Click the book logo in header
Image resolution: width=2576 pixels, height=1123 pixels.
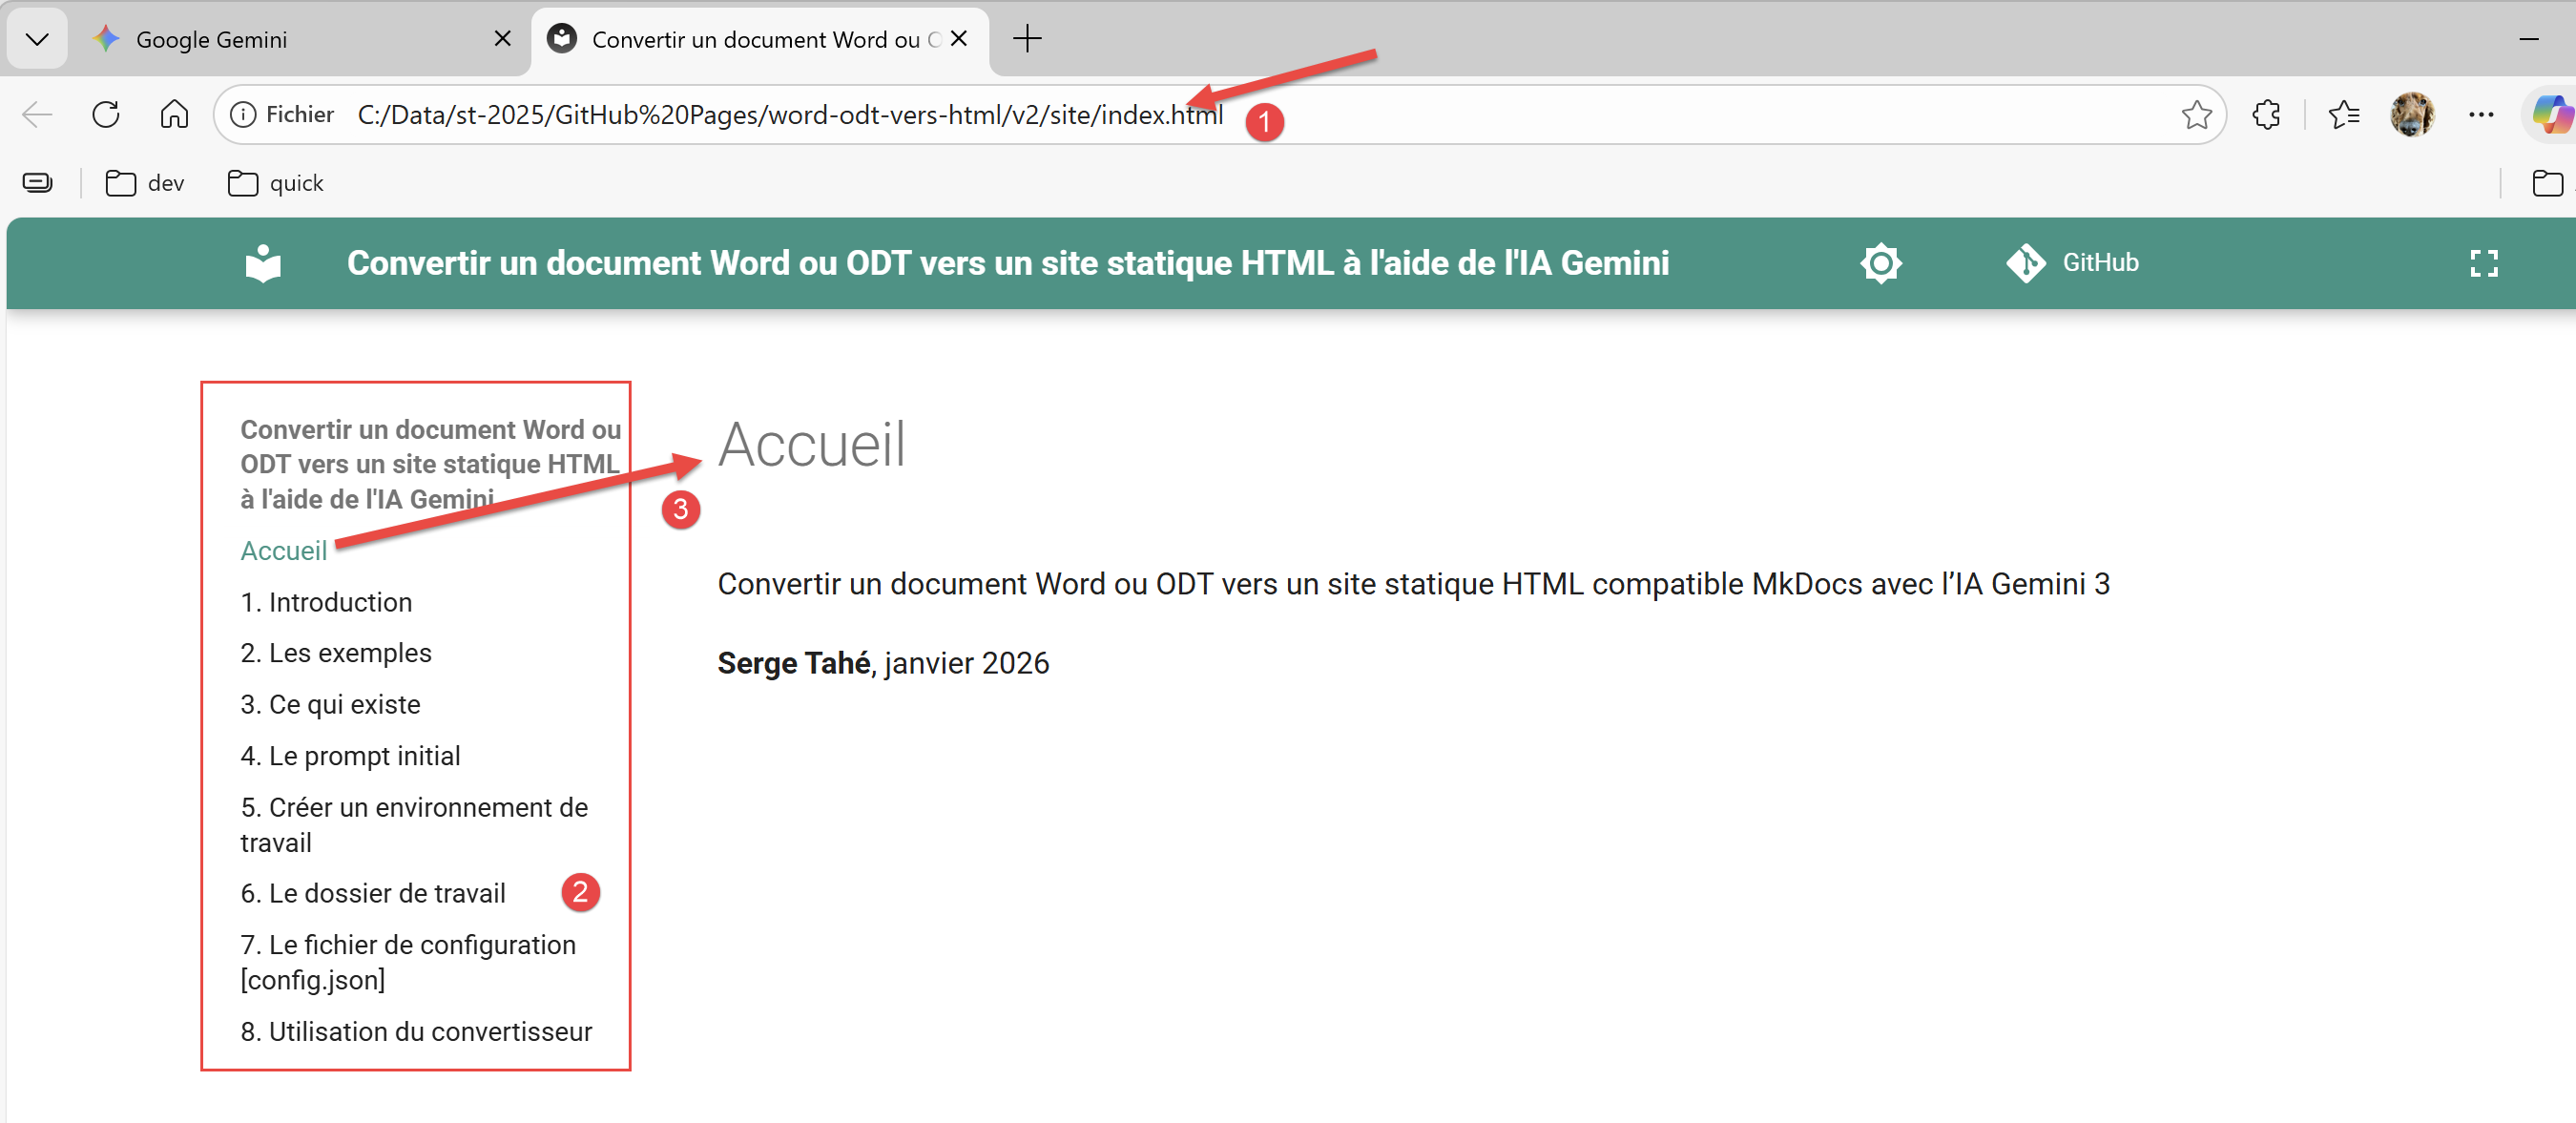click(x=263, y=263)
